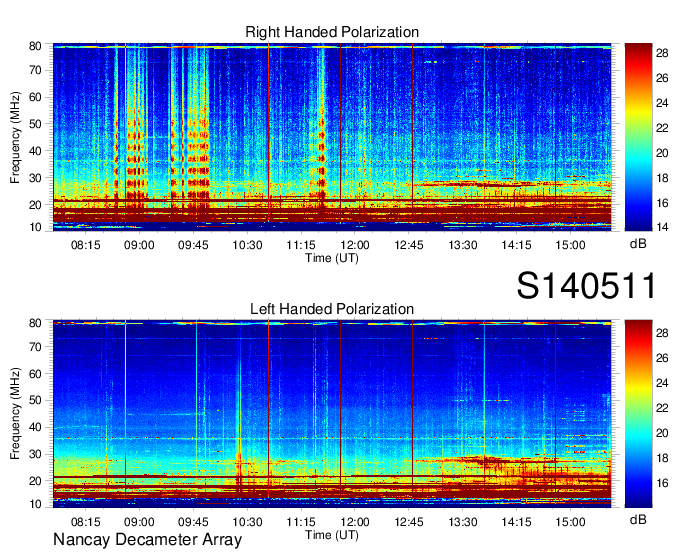Image resolution: width=680 pixels, height=552 pixels.
Task: Click the 30 MHz tick on Left Handed plot
Action: point(35,454)
